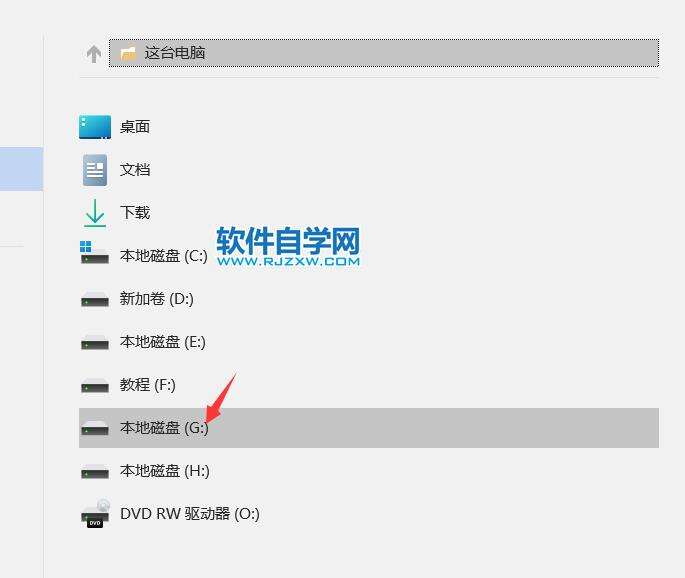Viewport: 685px width, 578px height.
Task: Select 本地磁盘 (H:) label
Action: click(x=165, y=471)
